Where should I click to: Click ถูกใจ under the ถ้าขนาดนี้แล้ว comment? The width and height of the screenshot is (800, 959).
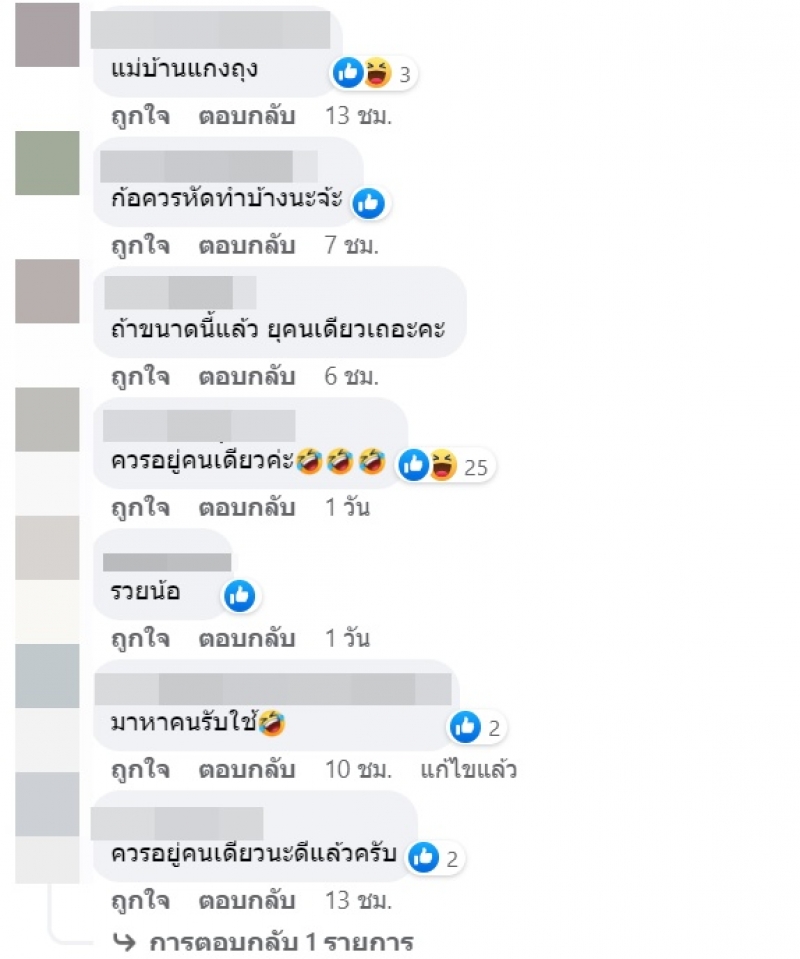click(x=140, y=377)
